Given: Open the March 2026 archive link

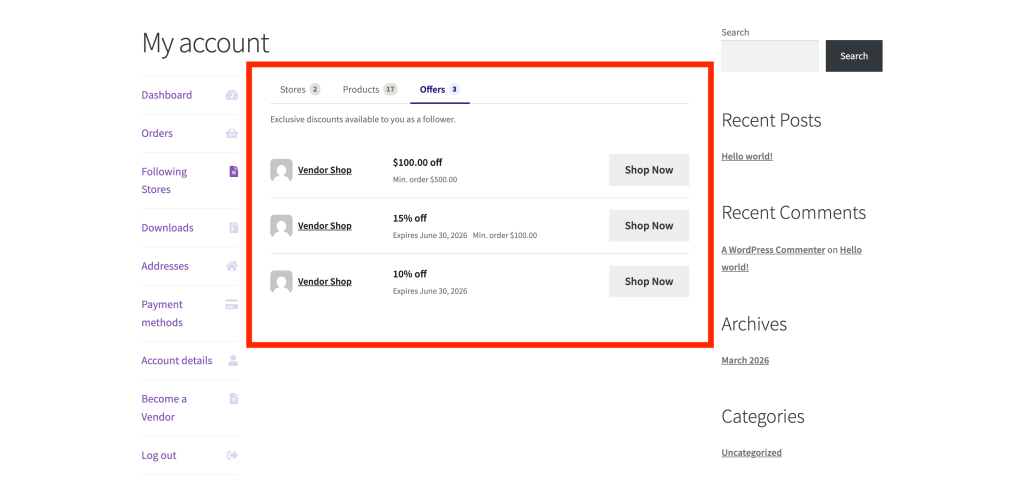Looking at the screenshot, I should tap(745, 360).
